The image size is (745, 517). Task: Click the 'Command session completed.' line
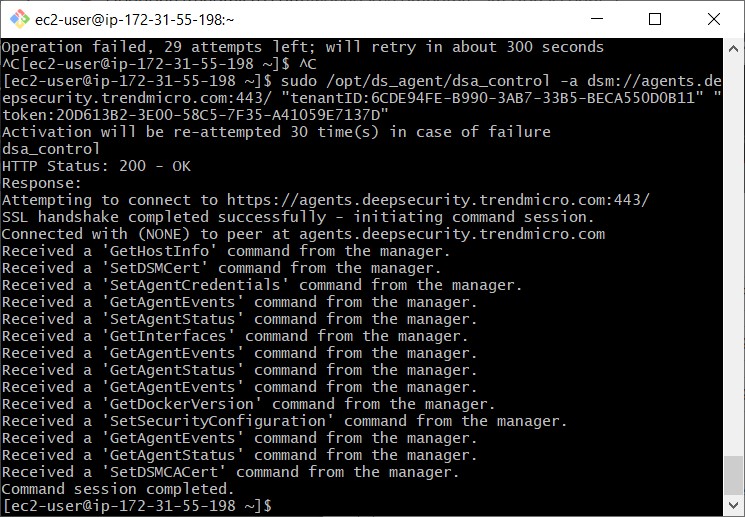[118, 489]
